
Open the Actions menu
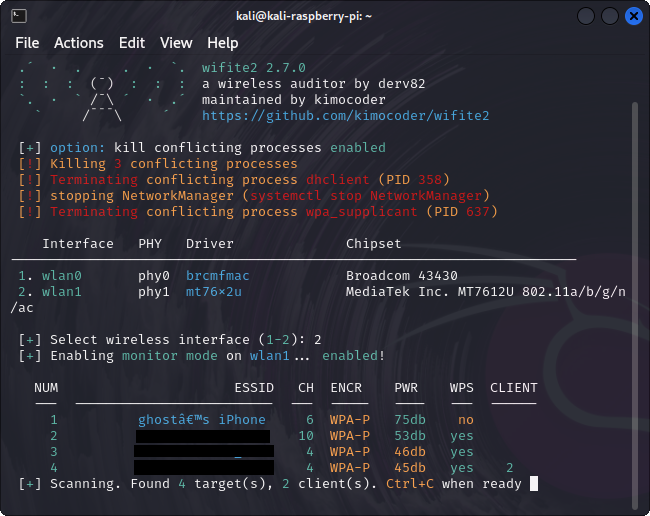[x=79, y=43]
